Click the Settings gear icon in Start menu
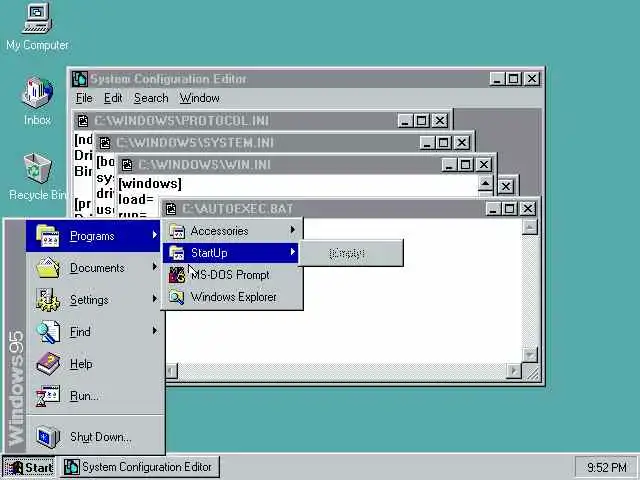Viewport: 640px width, 480px height. click(x=48, y=300)
